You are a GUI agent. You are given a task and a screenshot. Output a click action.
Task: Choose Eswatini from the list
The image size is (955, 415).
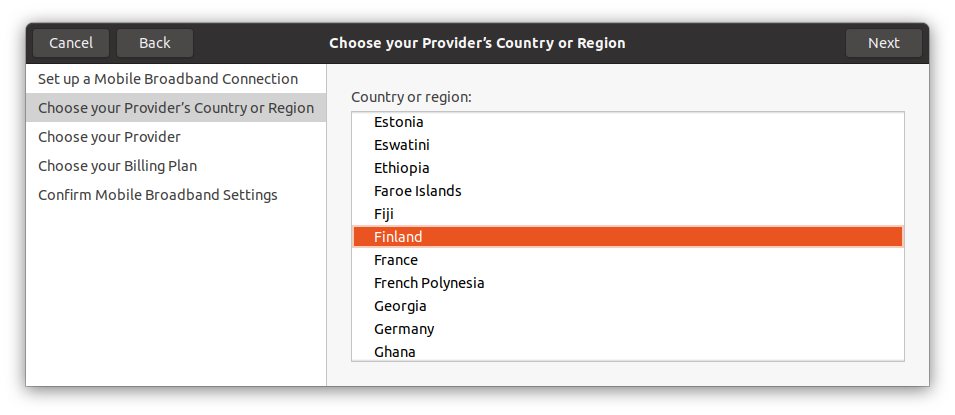point(402,145)
